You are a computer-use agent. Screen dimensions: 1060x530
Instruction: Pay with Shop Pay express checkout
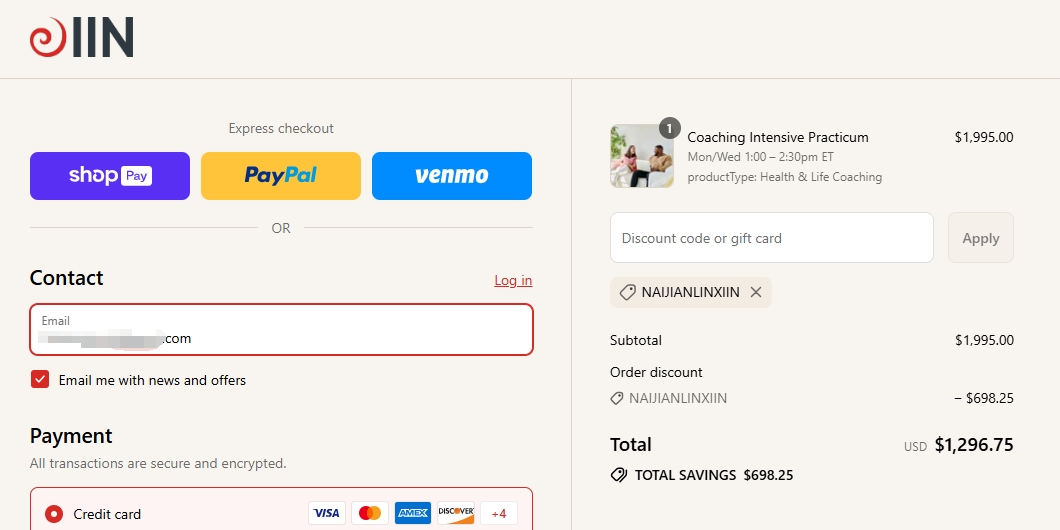click(110, 176)
